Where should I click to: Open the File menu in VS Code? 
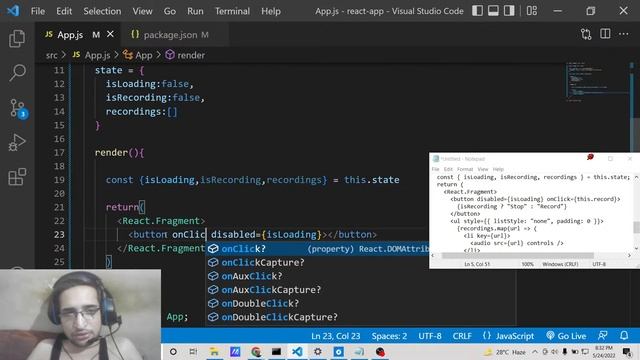38,11
